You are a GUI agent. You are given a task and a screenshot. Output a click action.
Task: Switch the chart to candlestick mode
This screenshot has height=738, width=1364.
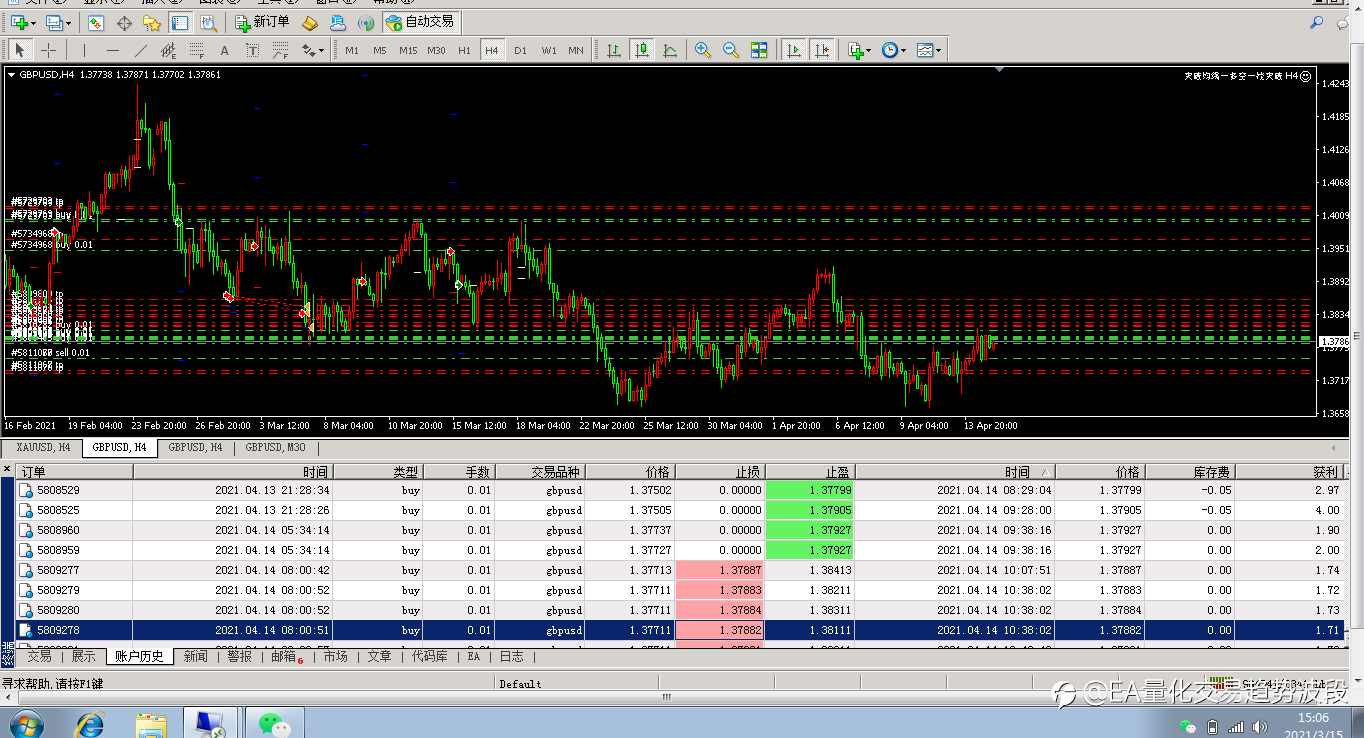click(x=641, y=50)
